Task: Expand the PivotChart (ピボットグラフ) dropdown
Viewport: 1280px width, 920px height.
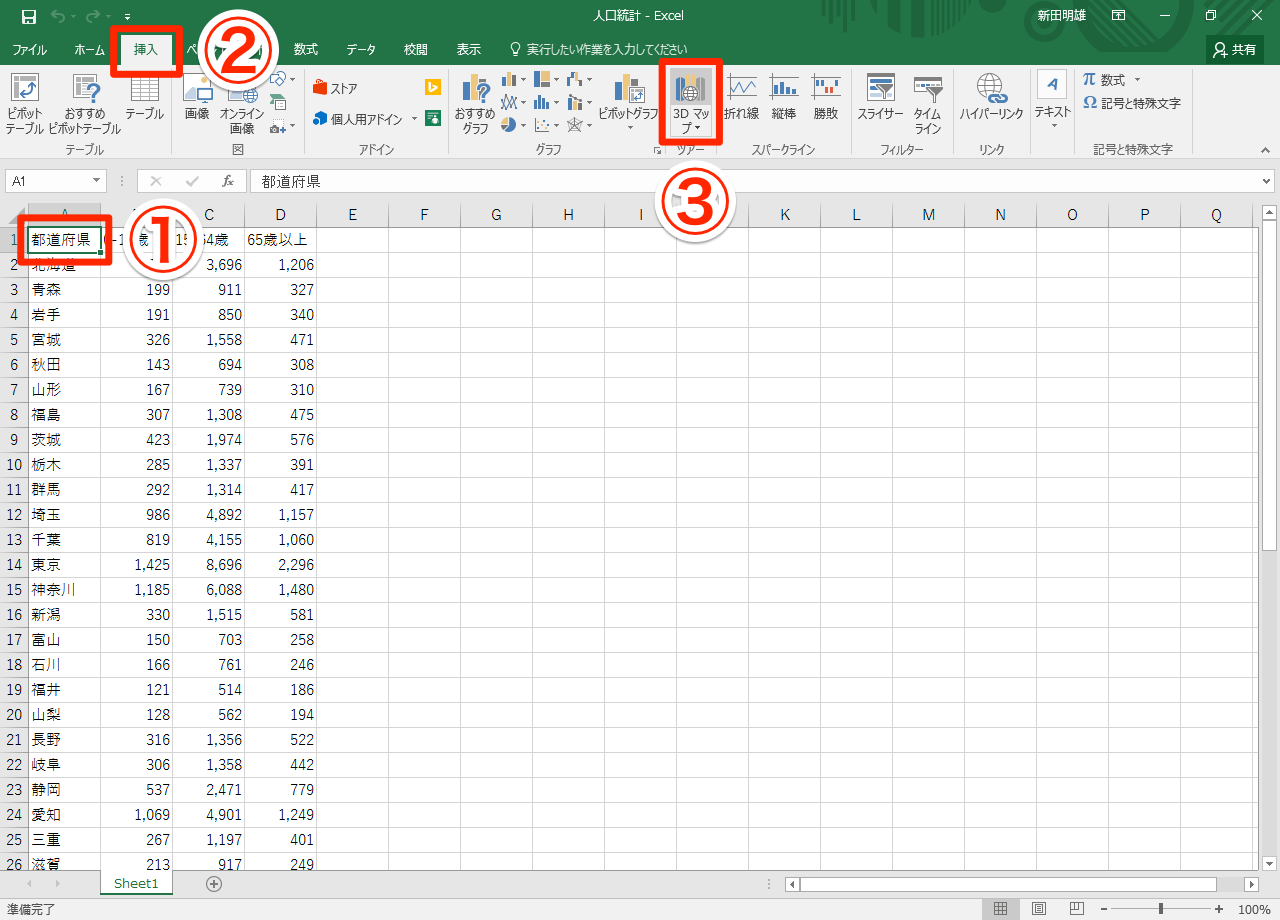Action: click(630, 128)
